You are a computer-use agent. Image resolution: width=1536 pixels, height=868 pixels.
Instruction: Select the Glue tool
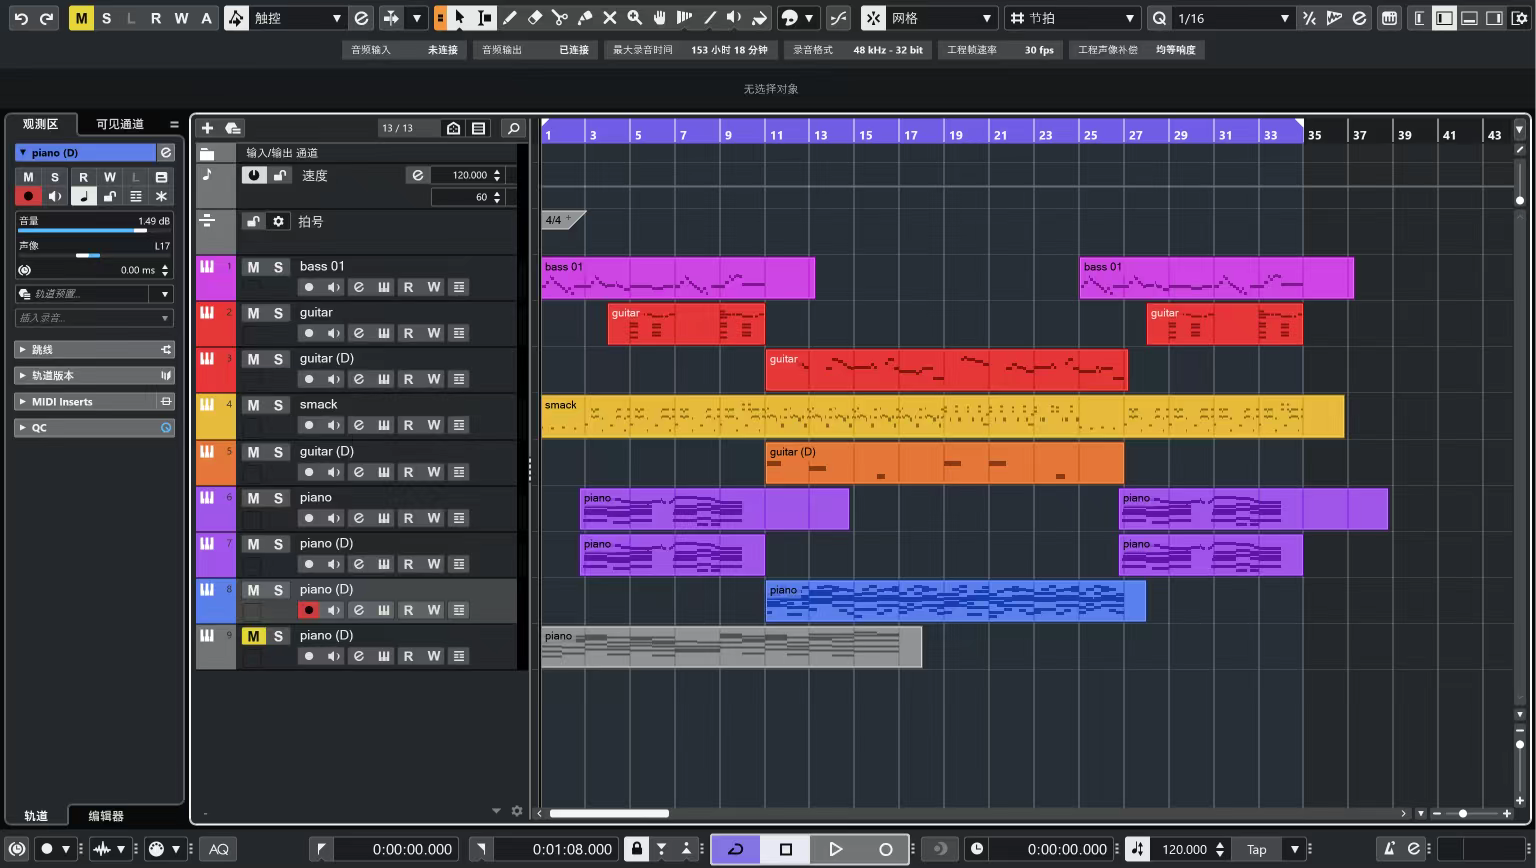[585, 18]
